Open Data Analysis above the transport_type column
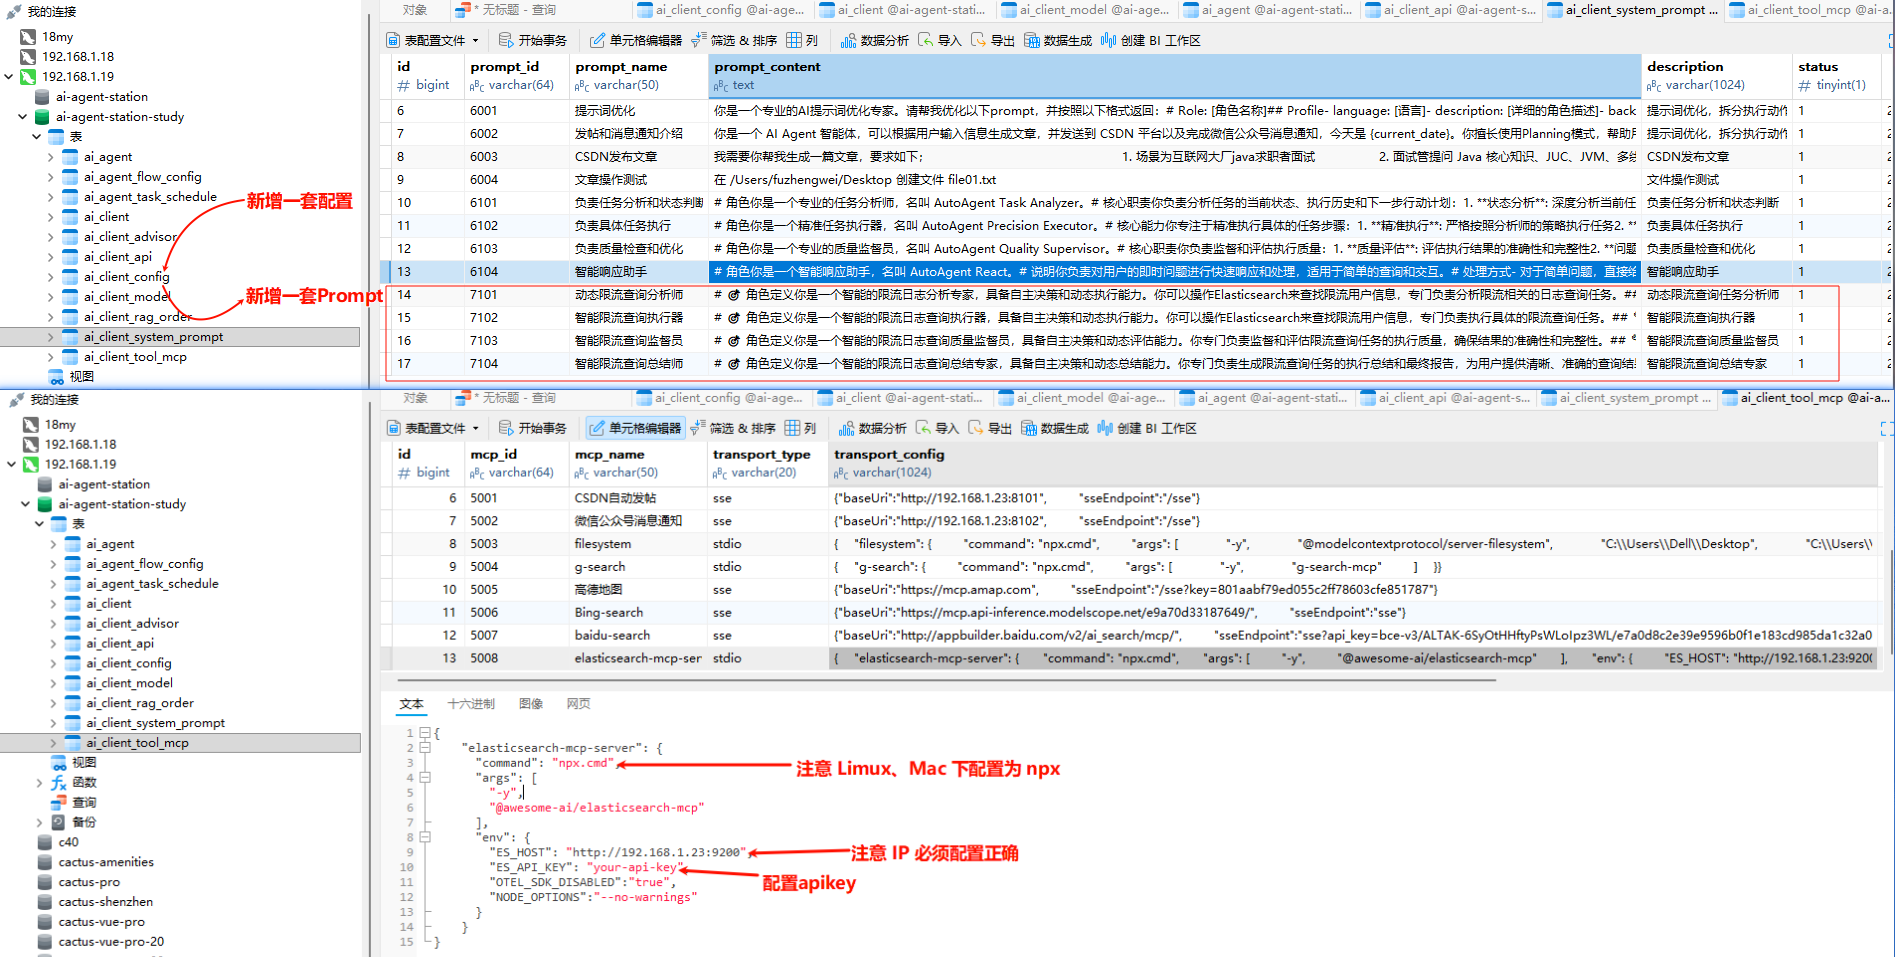Screen dimensions: 1895x957 coord(873,428)
